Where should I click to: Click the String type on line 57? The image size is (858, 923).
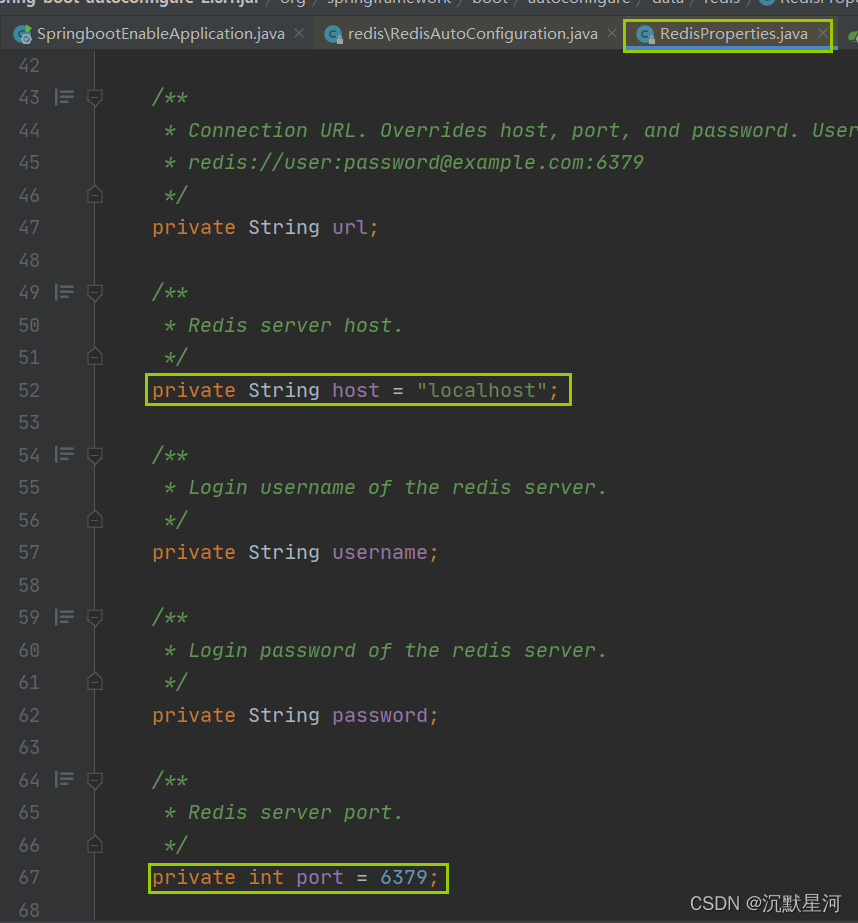(284, 552)
